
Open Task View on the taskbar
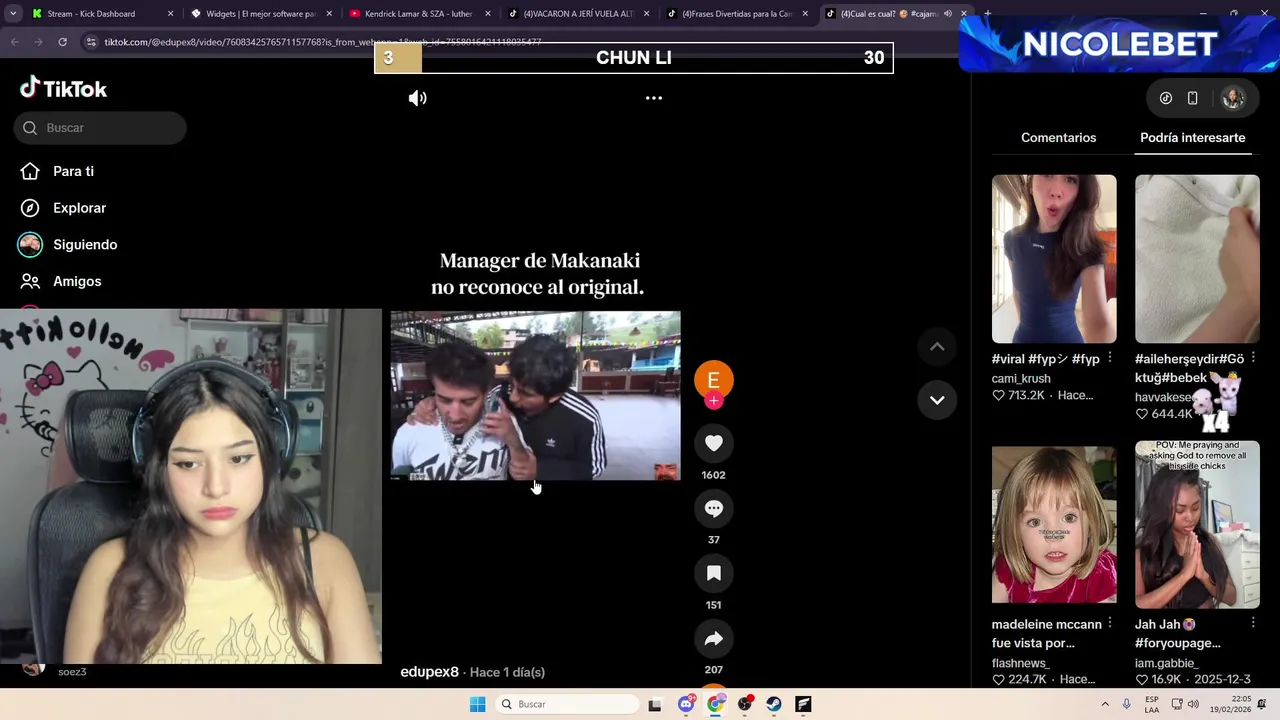[x=655, y=705]
